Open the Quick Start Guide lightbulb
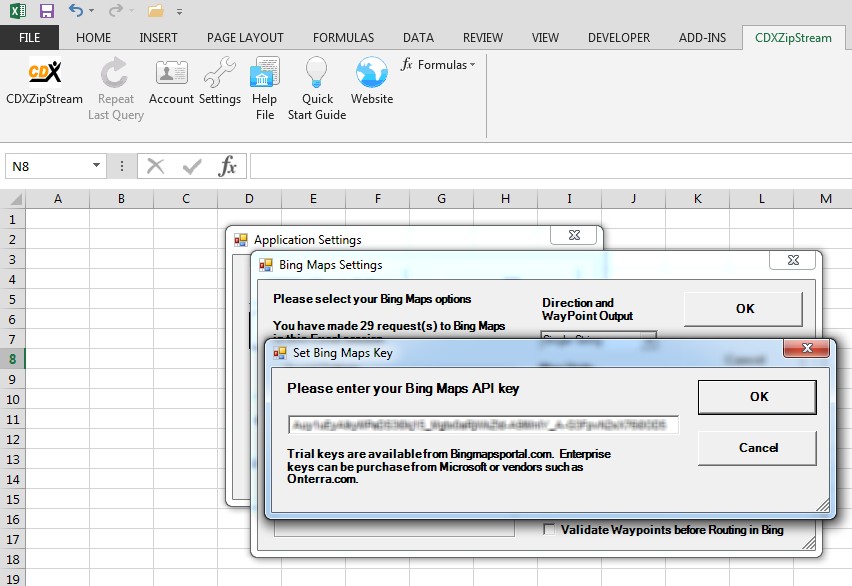Image resolution: width=852 pixels, height=586 pixels. (x=317, y=89)
